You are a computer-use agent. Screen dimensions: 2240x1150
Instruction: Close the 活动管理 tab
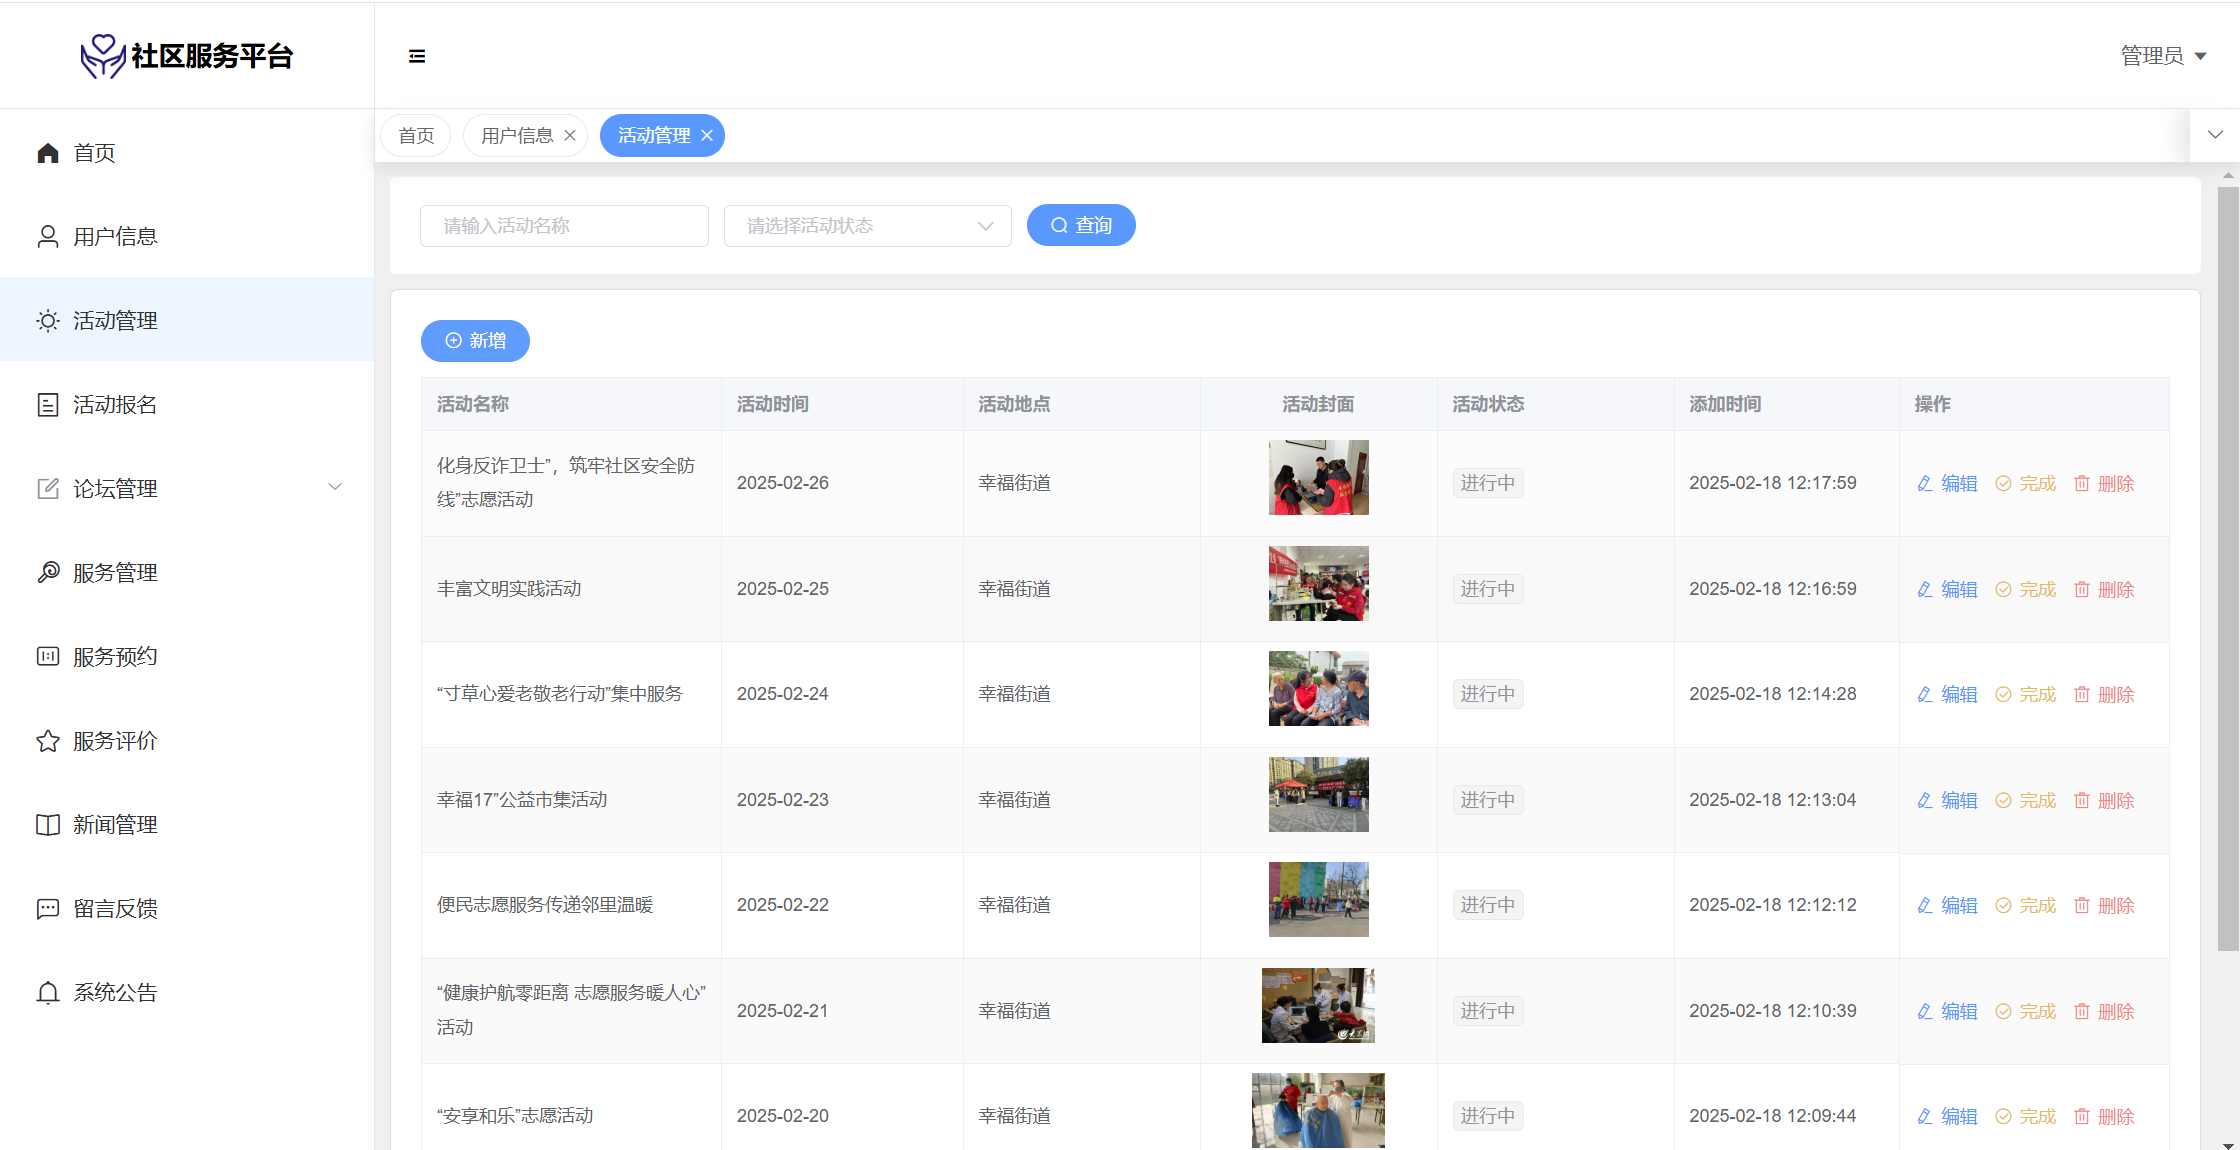pyautogui.click(x=707, y=136)
